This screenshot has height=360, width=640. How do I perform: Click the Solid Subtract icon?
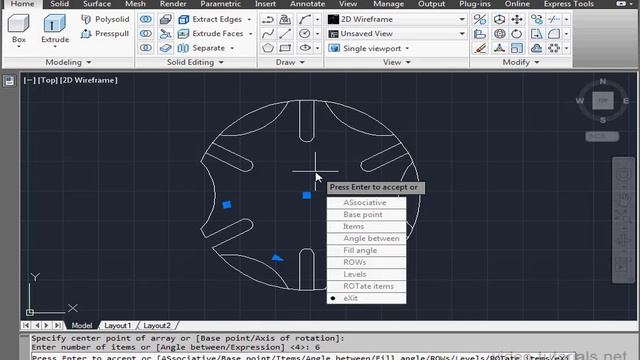(146, 33)
